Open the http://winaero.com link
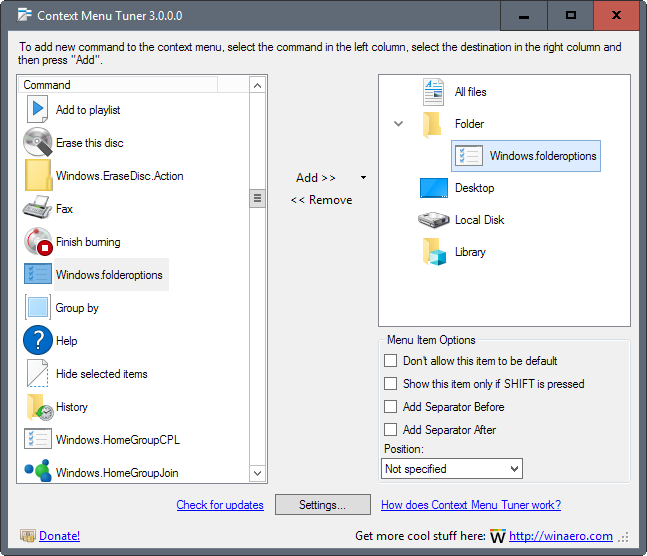This screenshot has width=647, height=556. click(x=561, y=536)
